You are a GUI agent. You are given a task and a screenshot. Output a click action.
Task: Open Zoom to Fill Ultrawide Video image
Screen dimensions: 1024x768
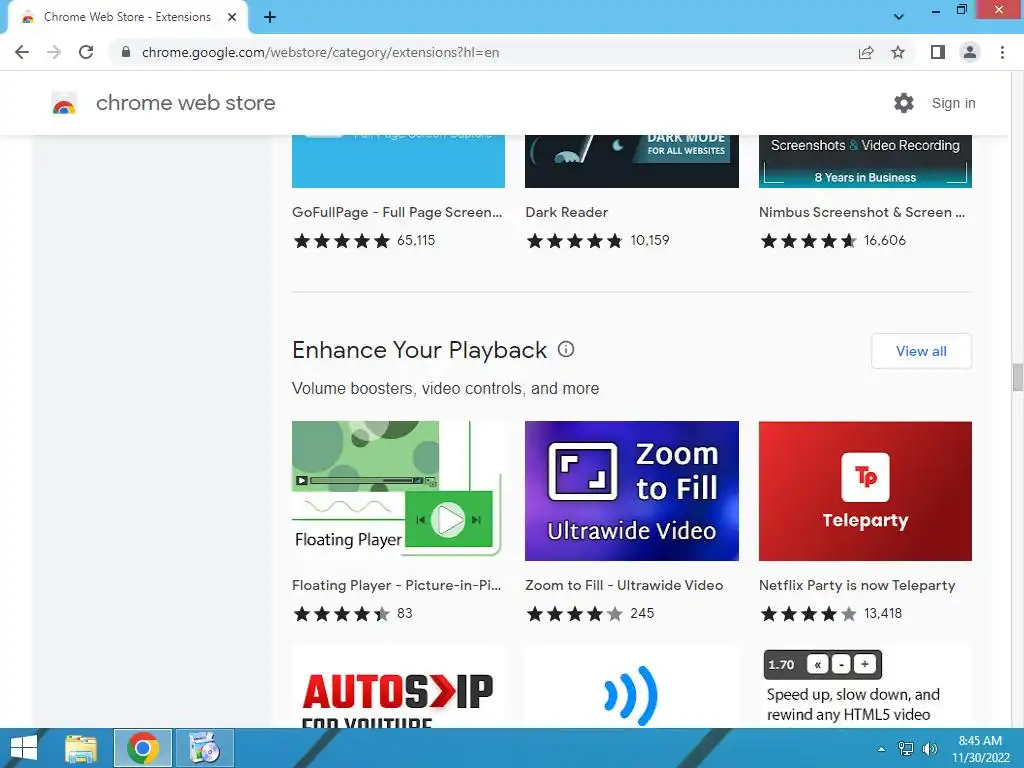coord(632,490)
